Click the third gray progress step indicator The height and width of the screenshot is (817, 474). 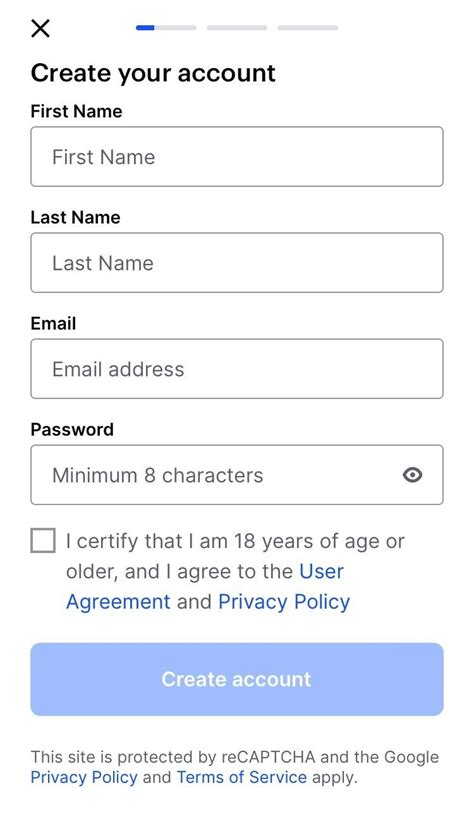tap(308, 28)
